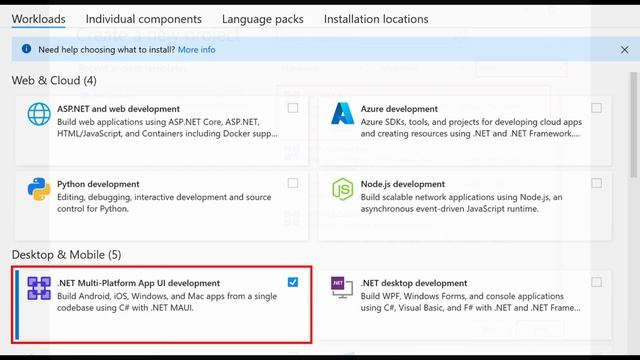Click the Web & Cloud (4) heading

tap(54, 81)
